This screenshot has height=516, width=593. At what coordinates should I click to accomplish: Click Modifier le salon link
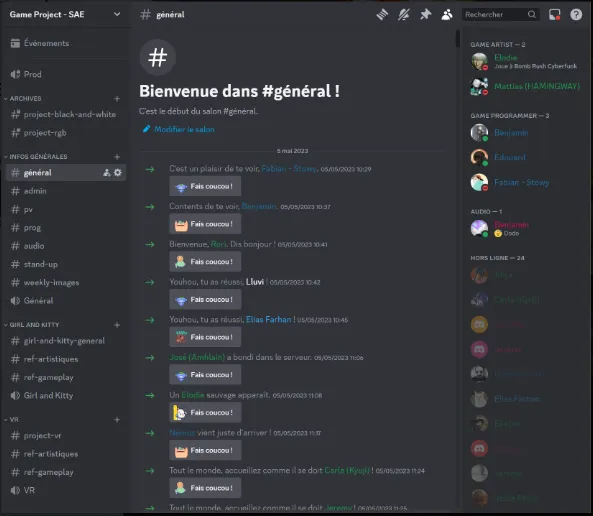pyautogui.click(x=179, y=129)
